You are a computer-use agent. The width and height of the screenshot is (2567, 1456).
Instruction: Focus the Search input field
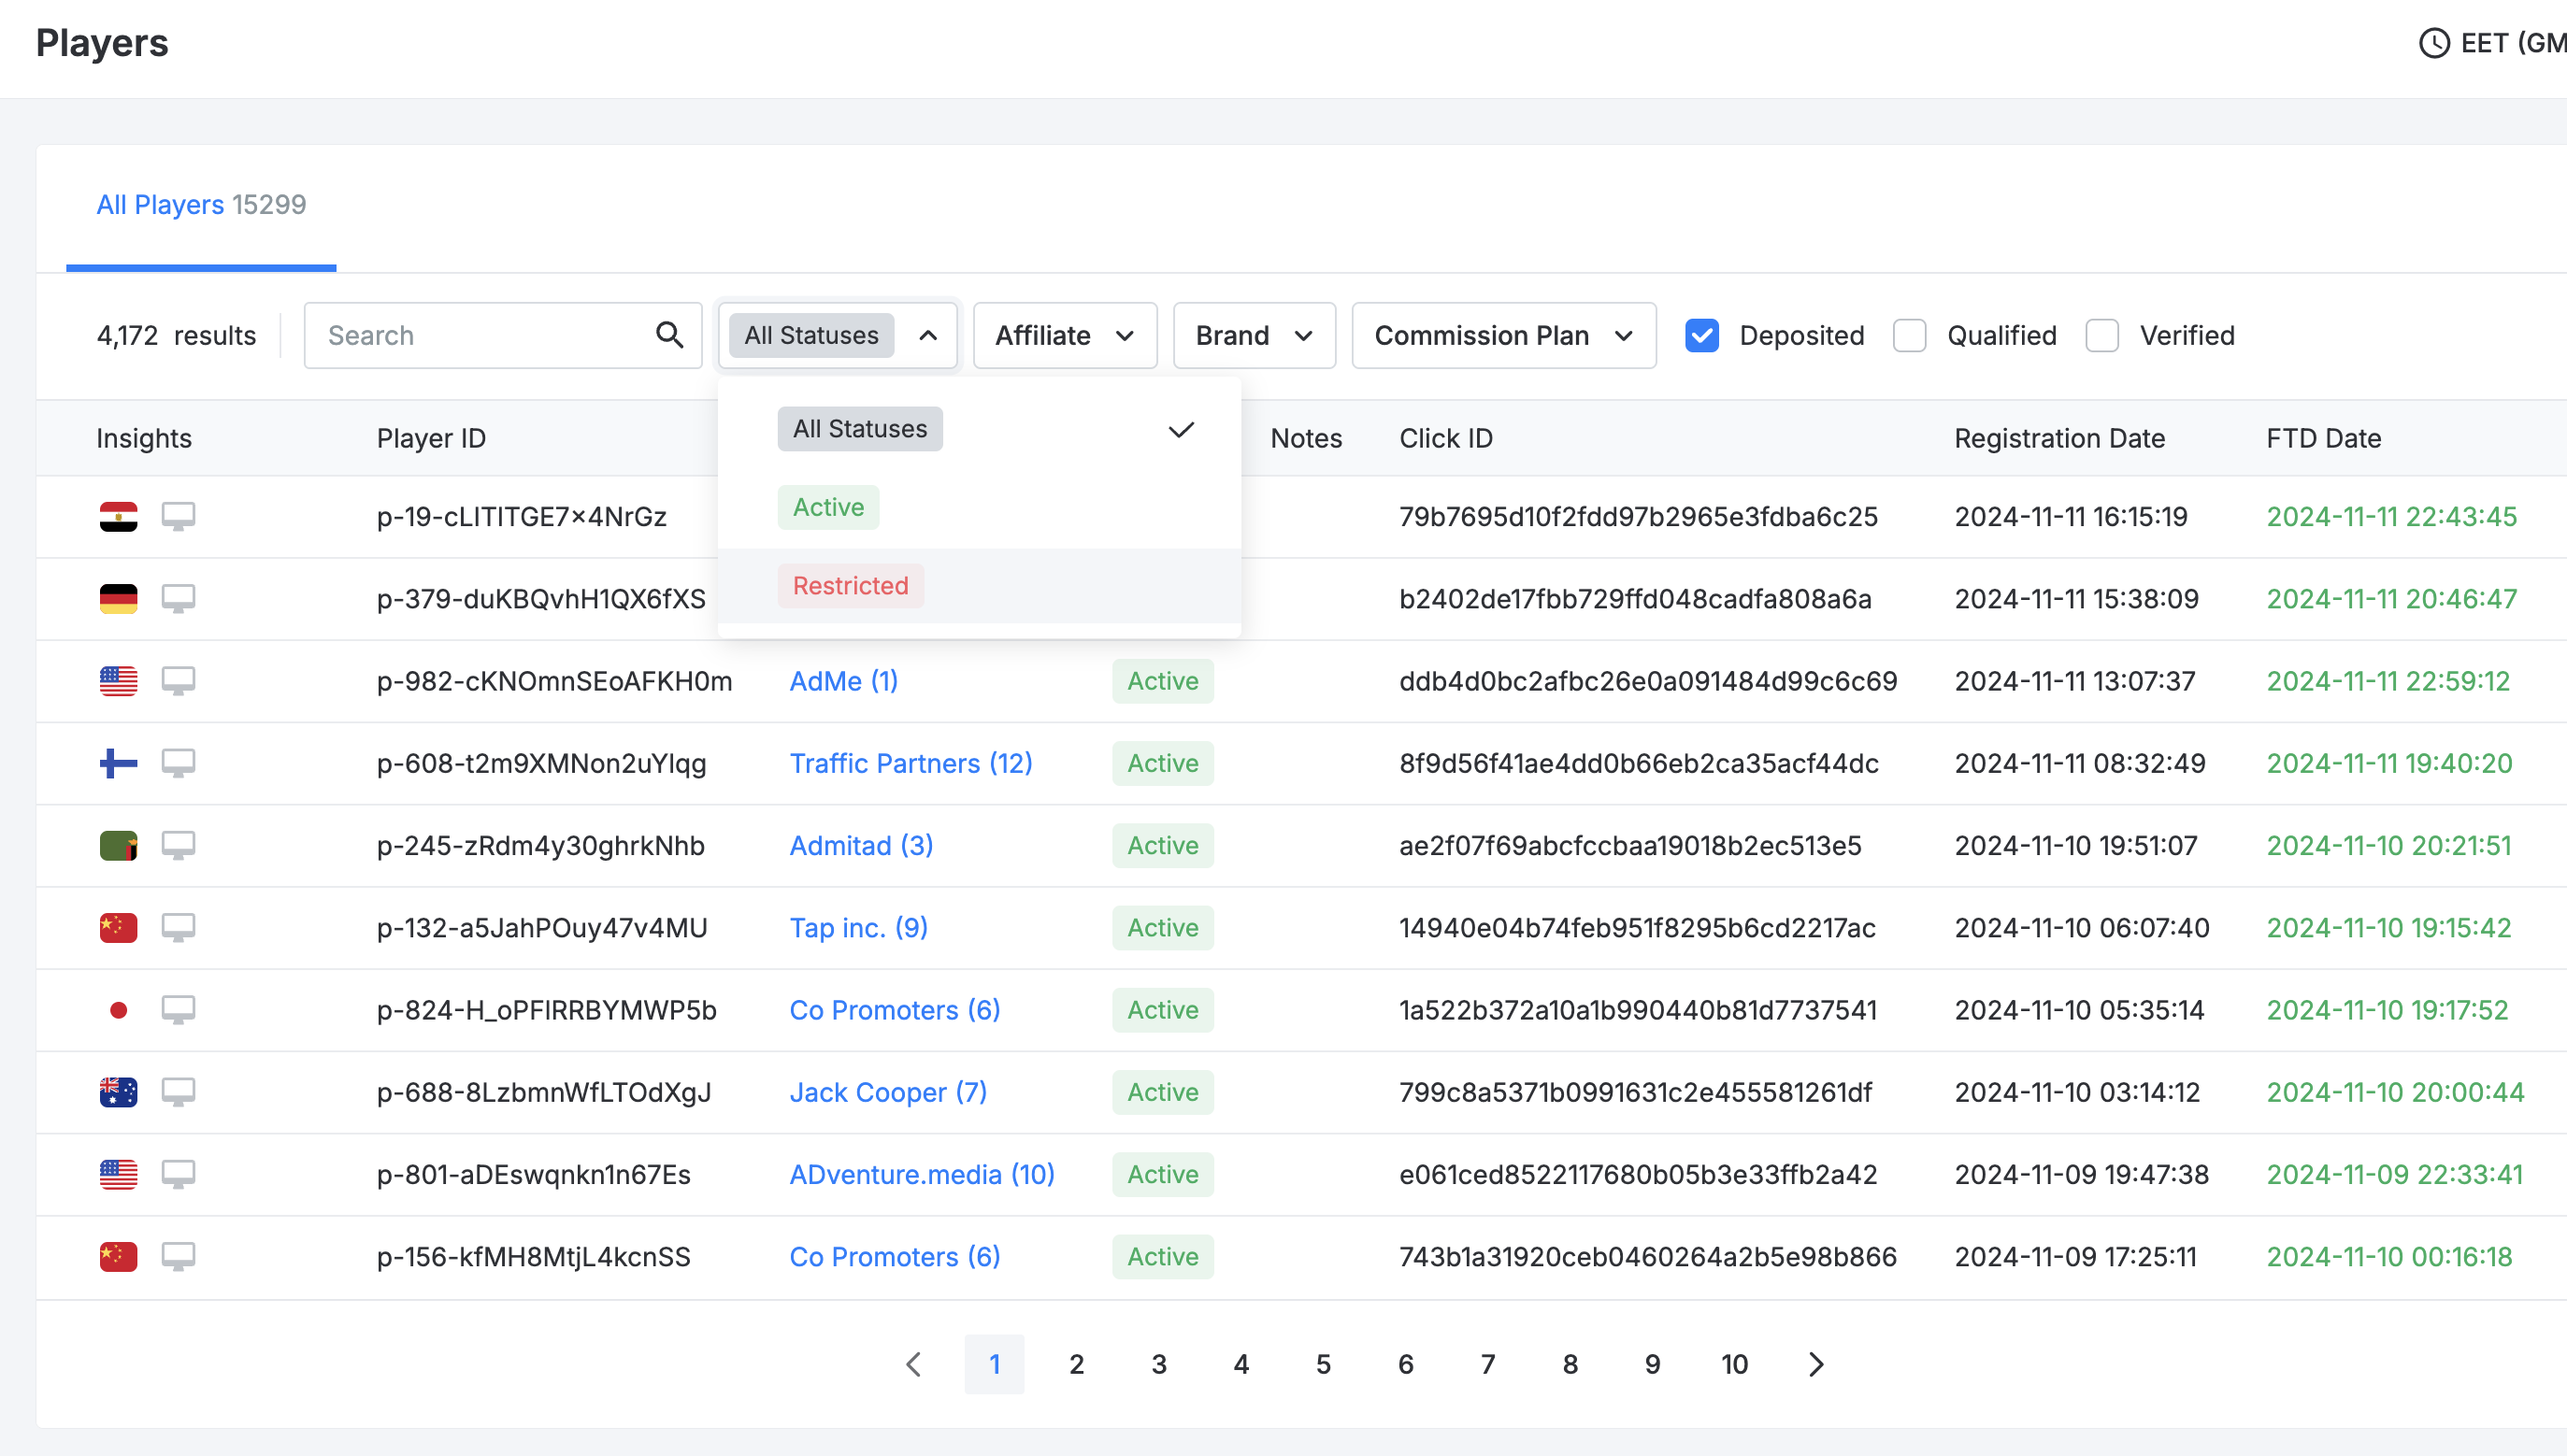[480, 335]
